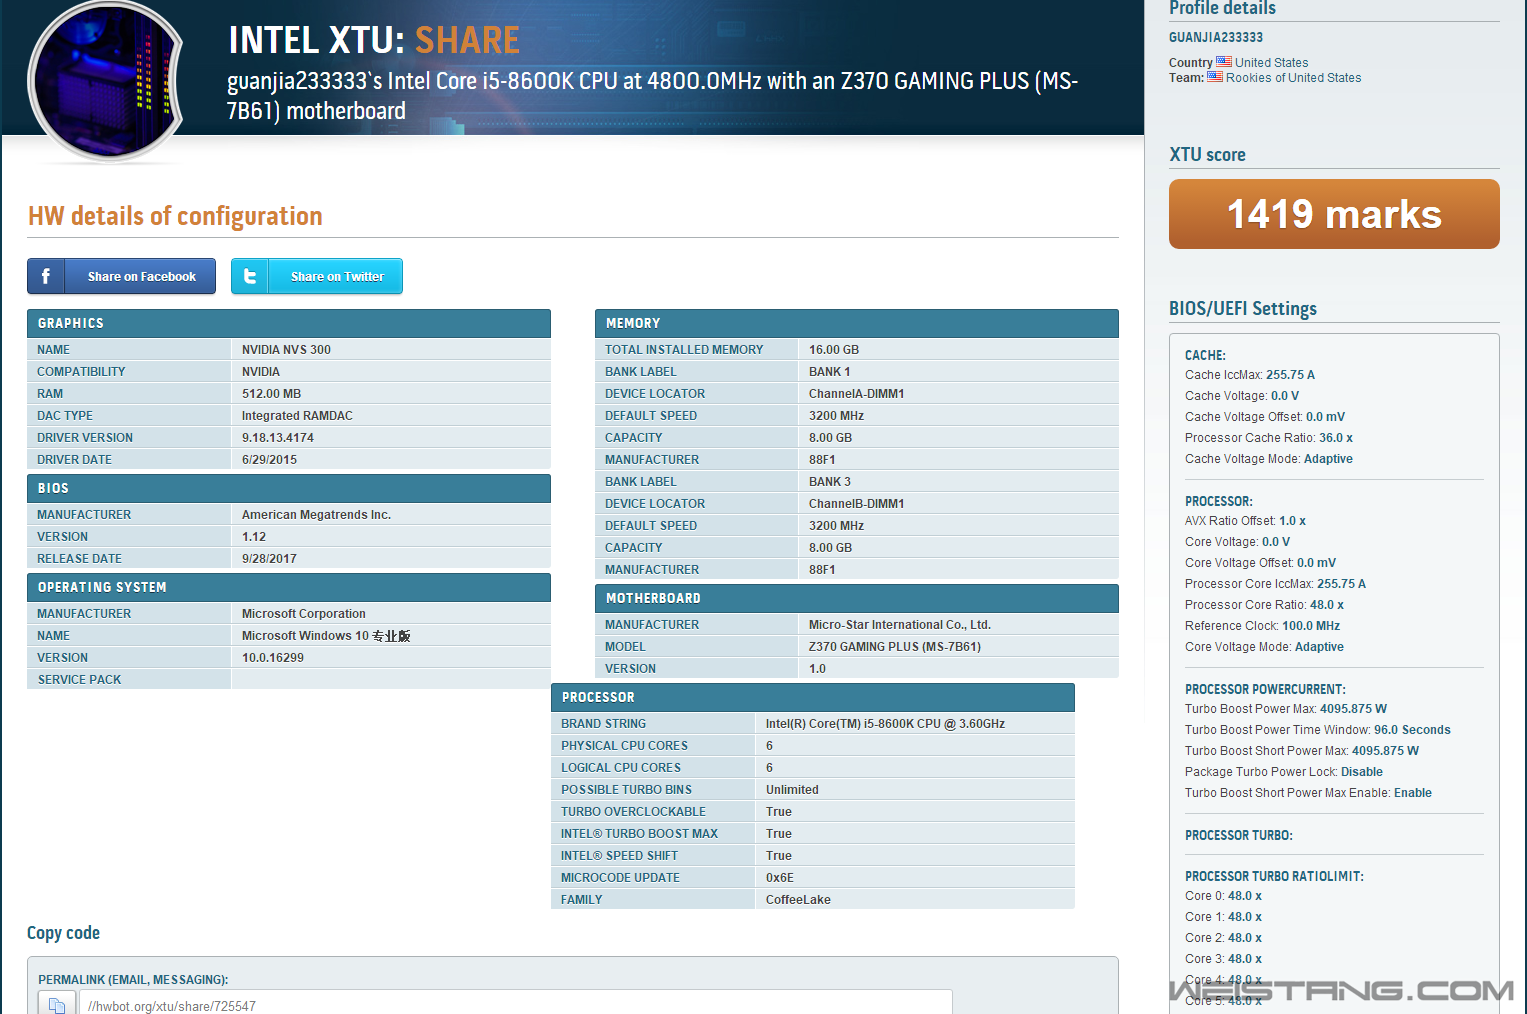Select driver version 9.18.13.4174
Screen dimensions: 1527x1014
(x=278, y=437)
